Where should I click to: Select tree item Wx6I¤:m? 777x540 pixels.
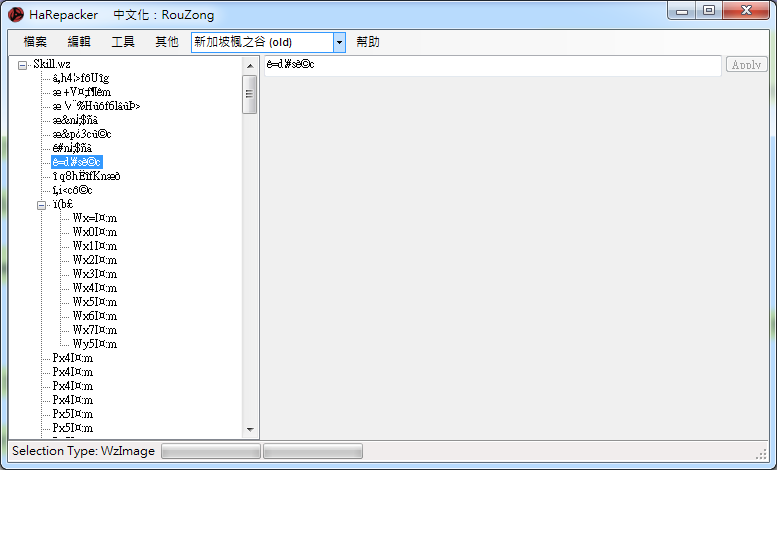(95, 316)
